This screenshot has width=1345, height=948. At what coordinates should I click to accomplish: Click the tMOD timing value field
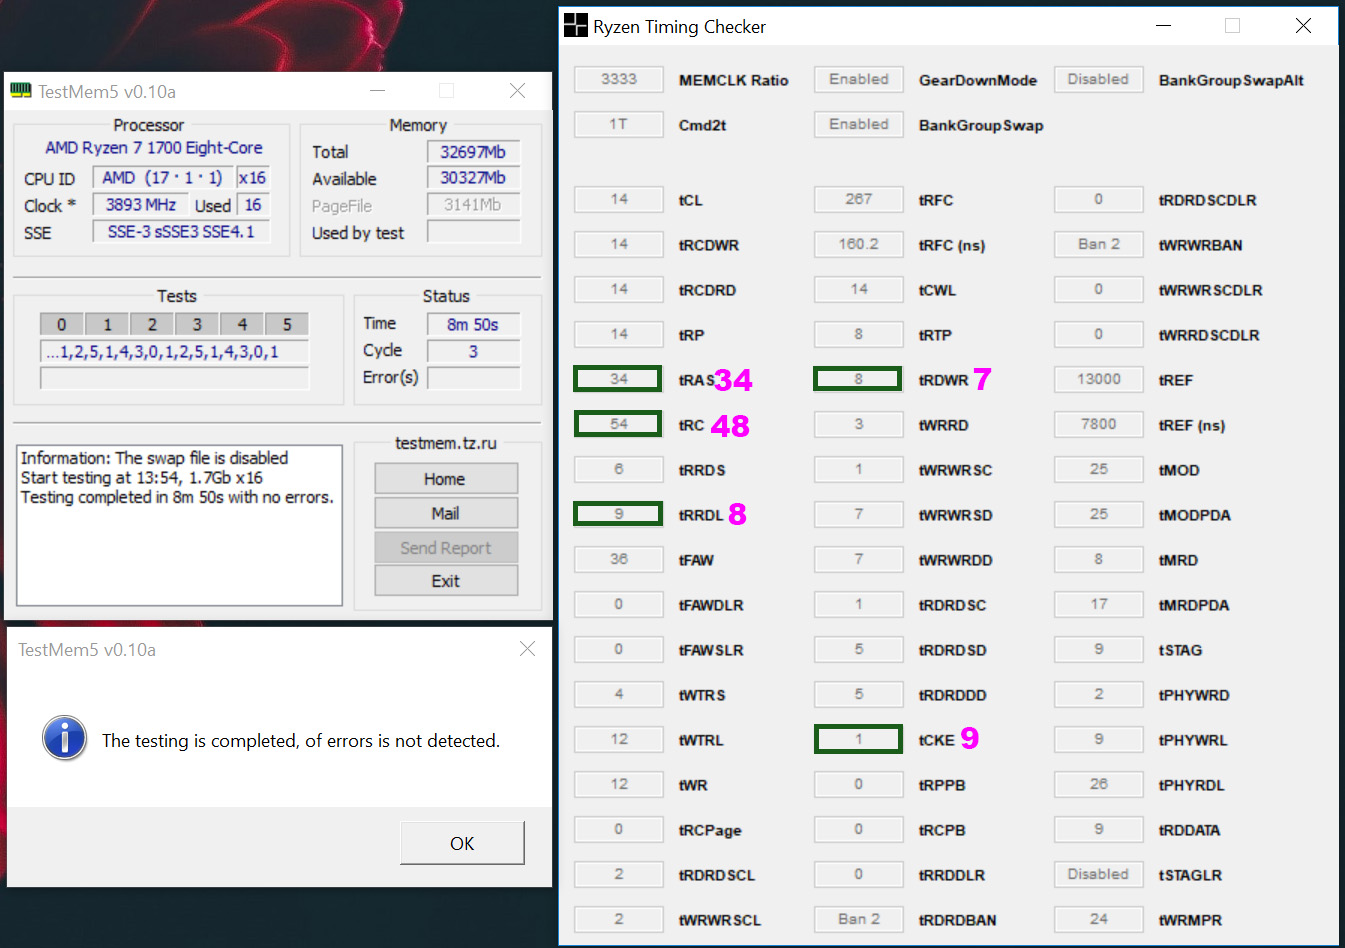pyautogui.click(x=1099, y=469)
